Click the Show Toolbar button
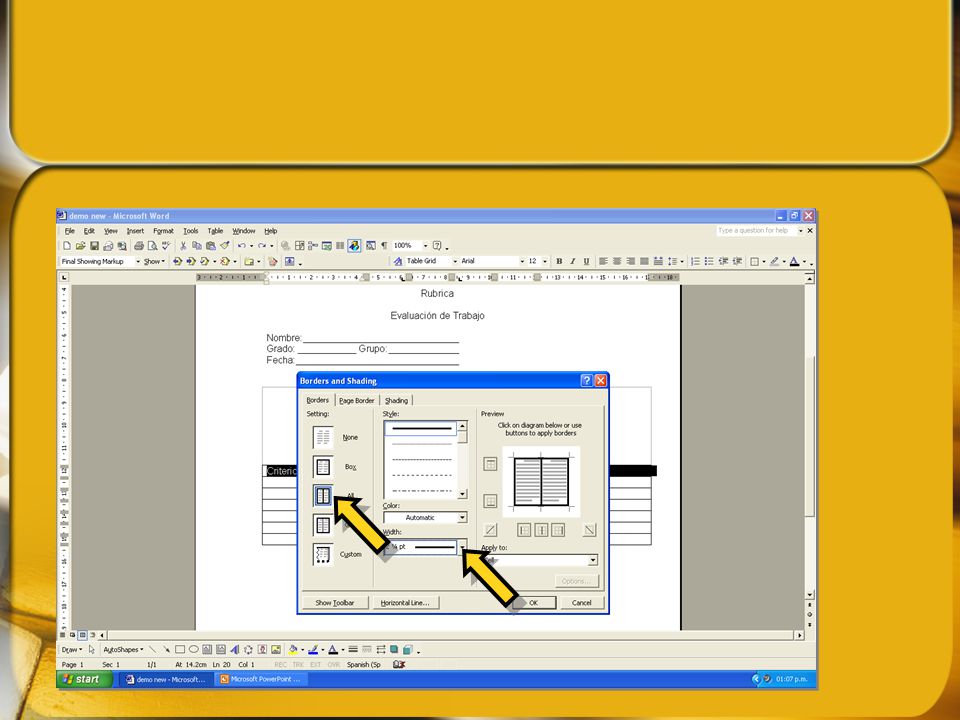 (x=334, y=603)
